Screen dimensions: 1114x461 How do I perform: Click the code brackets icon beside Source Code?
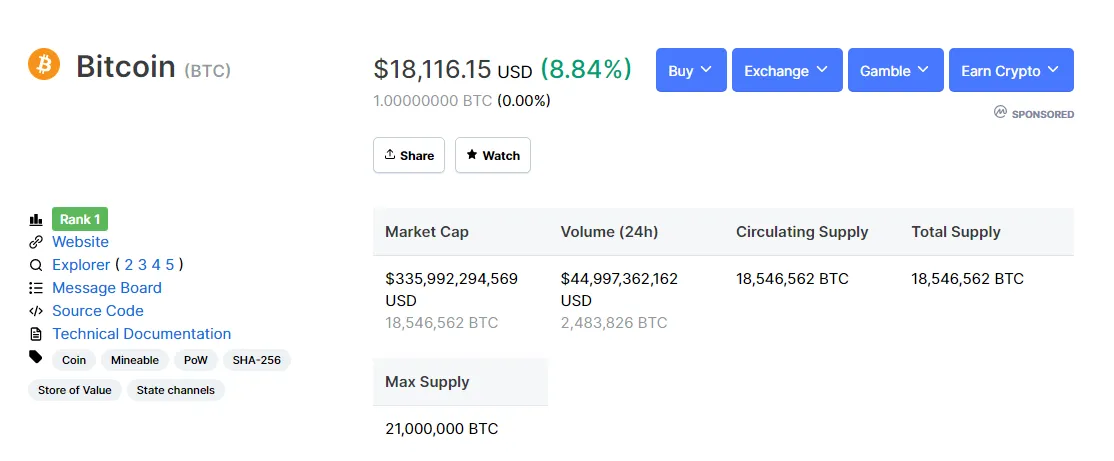36,310
